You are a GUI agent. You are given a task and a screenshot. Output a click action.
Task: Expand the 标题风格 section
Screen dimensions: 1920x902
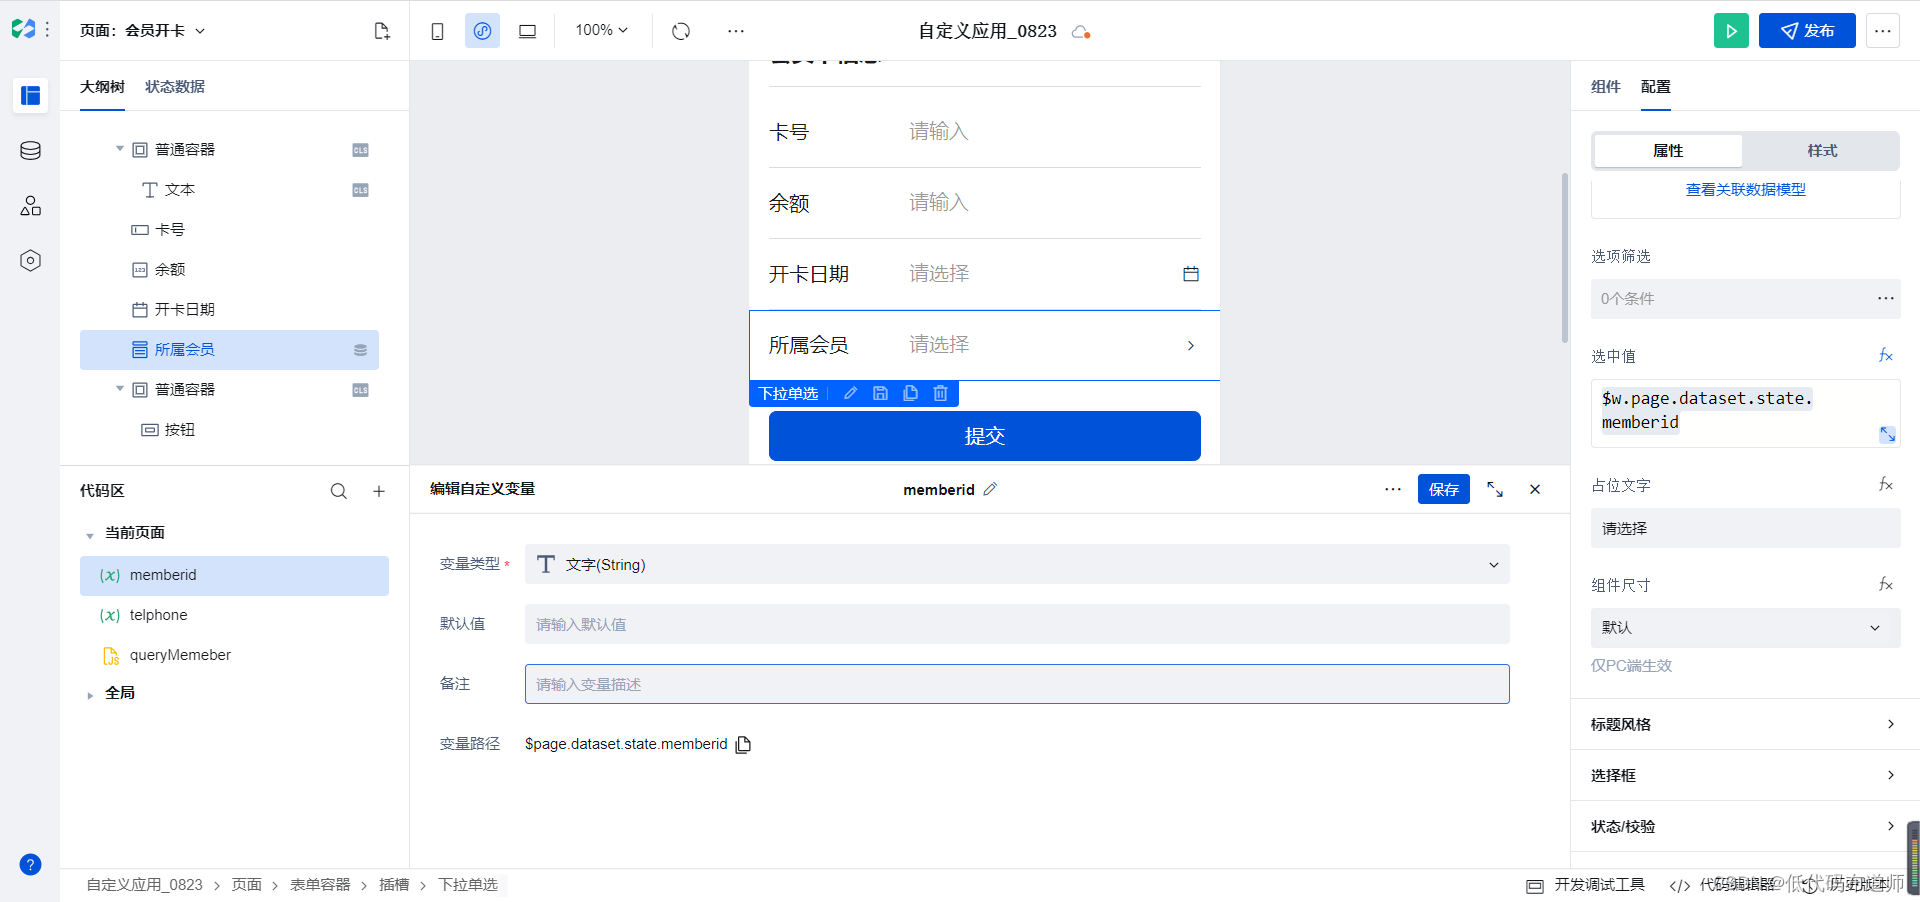pyautogui.click(x=1744, y=724)
